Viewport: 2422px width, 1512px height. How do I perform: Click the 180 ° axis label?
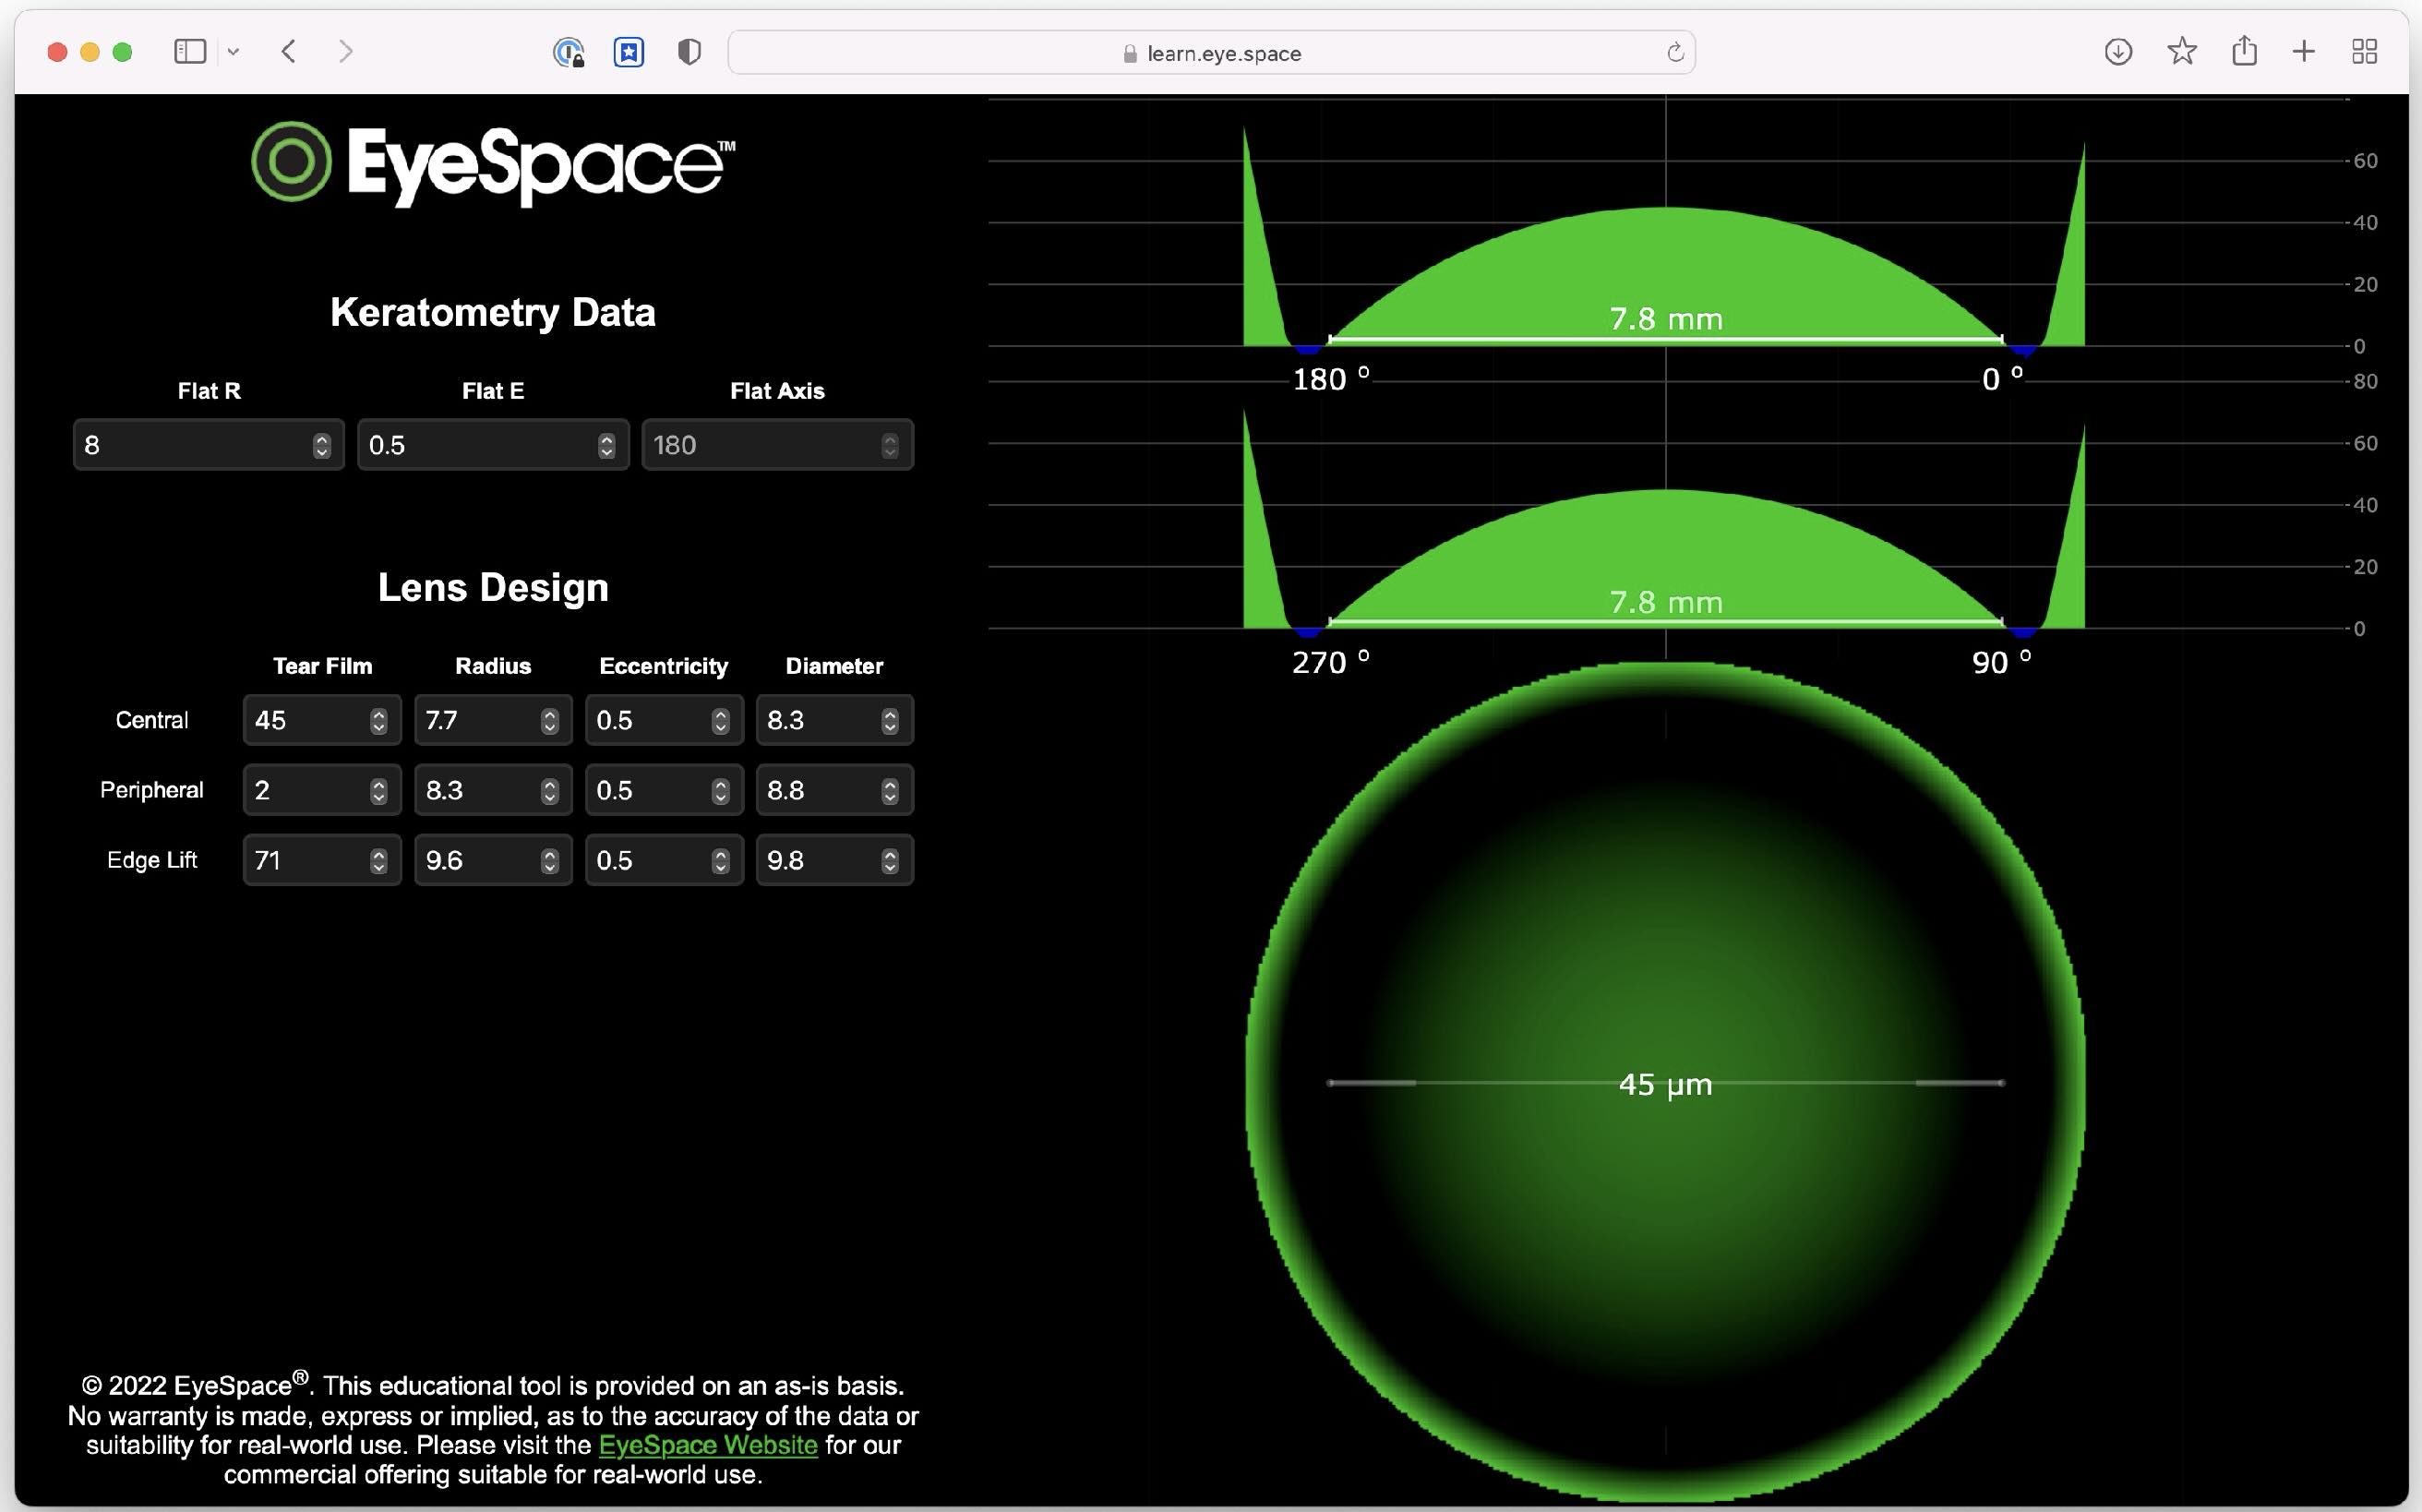coord(1331,379)
